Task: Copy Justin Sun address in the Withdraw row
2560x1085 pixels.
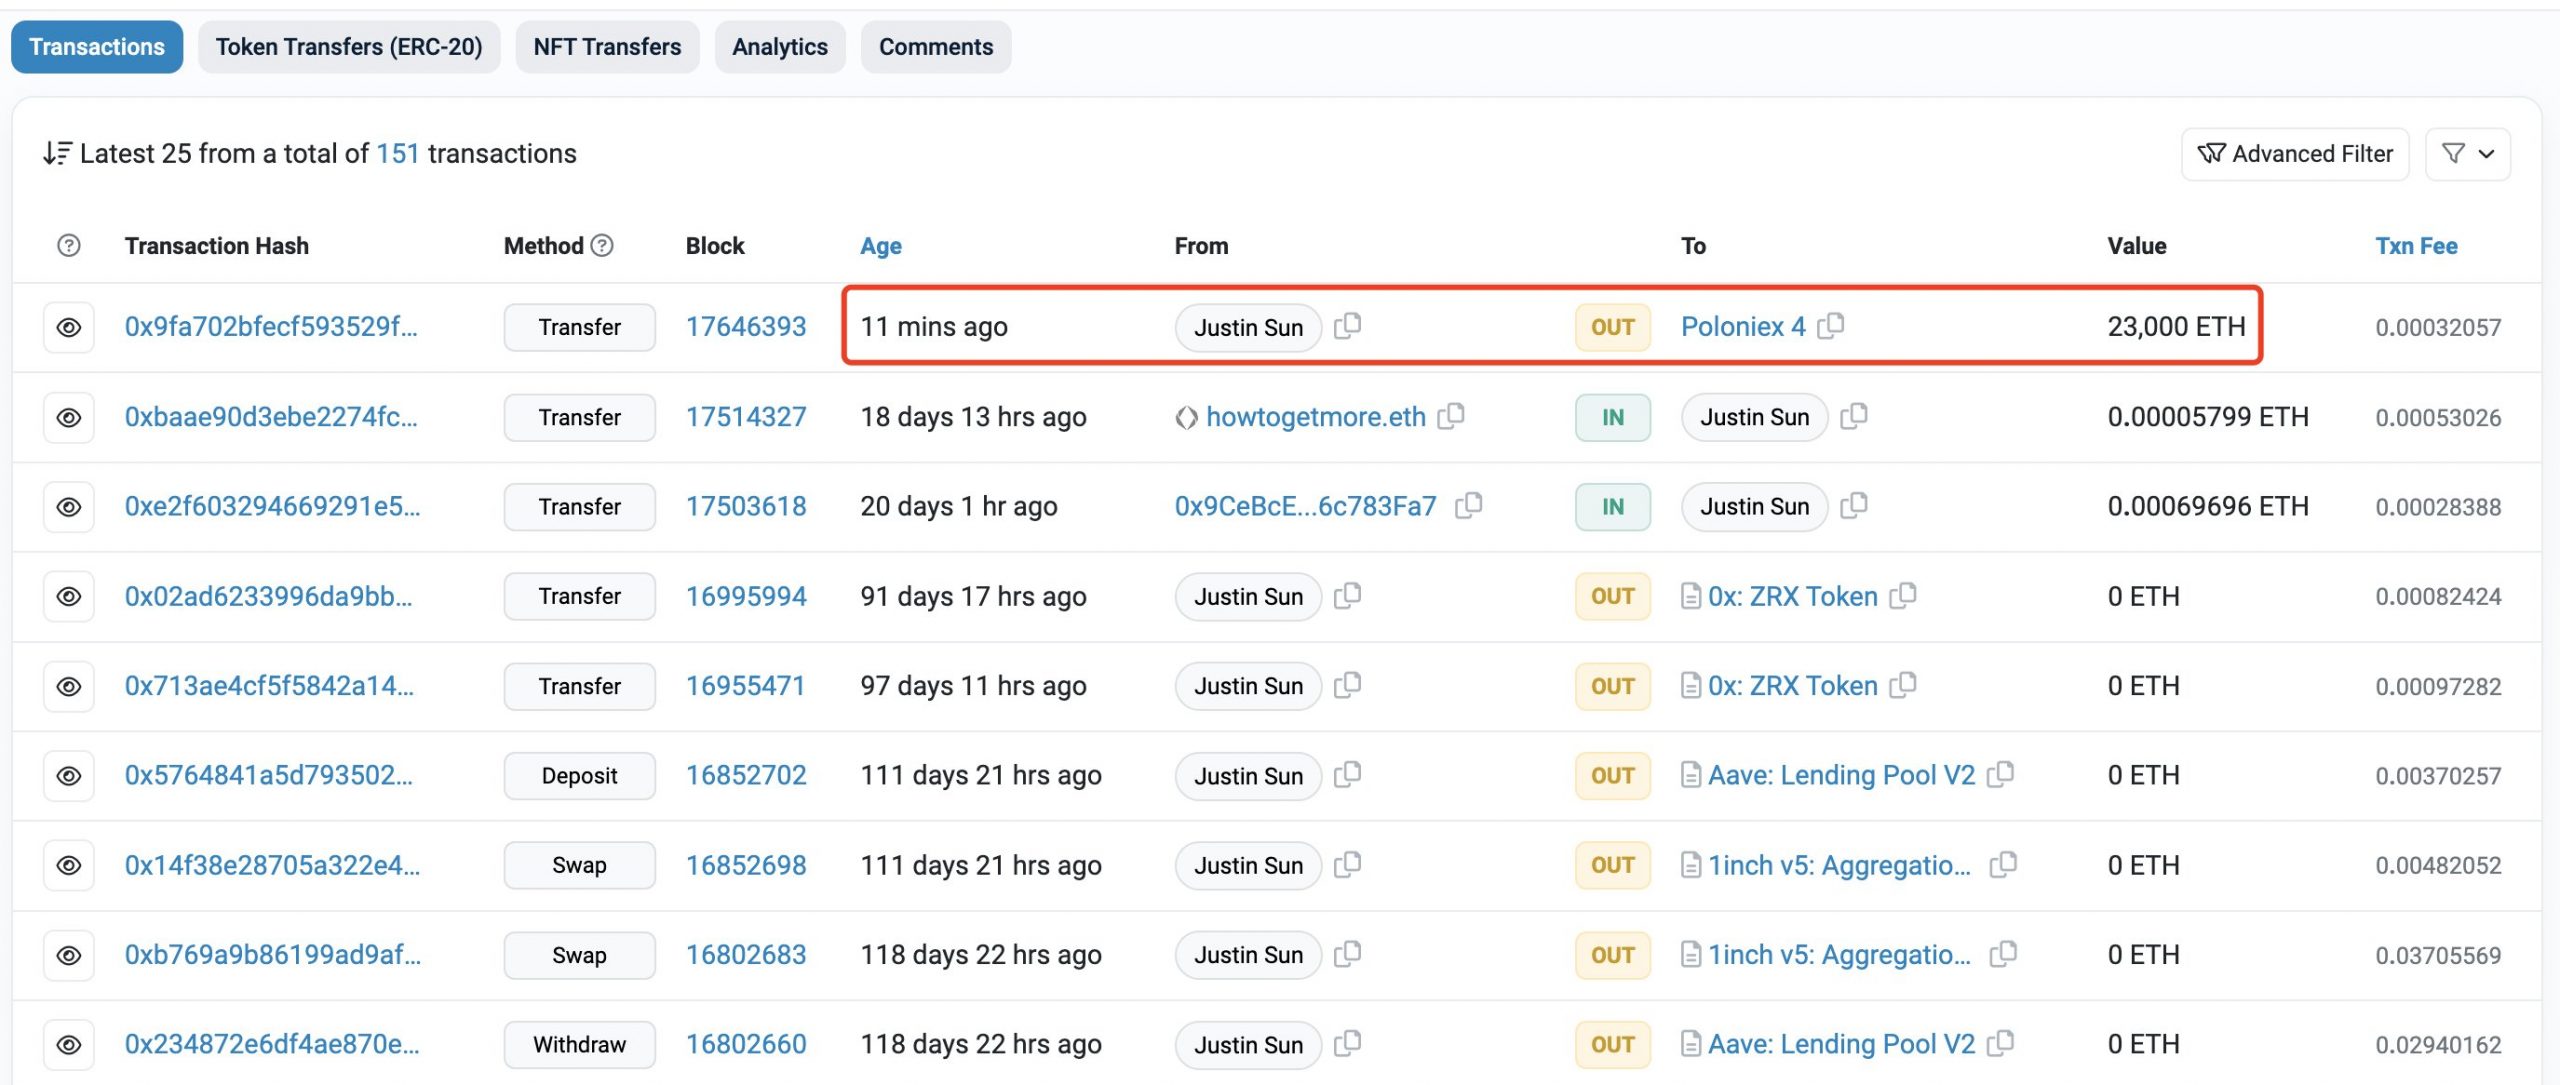Action: pyautogui.click(x=1348, y=1044)
